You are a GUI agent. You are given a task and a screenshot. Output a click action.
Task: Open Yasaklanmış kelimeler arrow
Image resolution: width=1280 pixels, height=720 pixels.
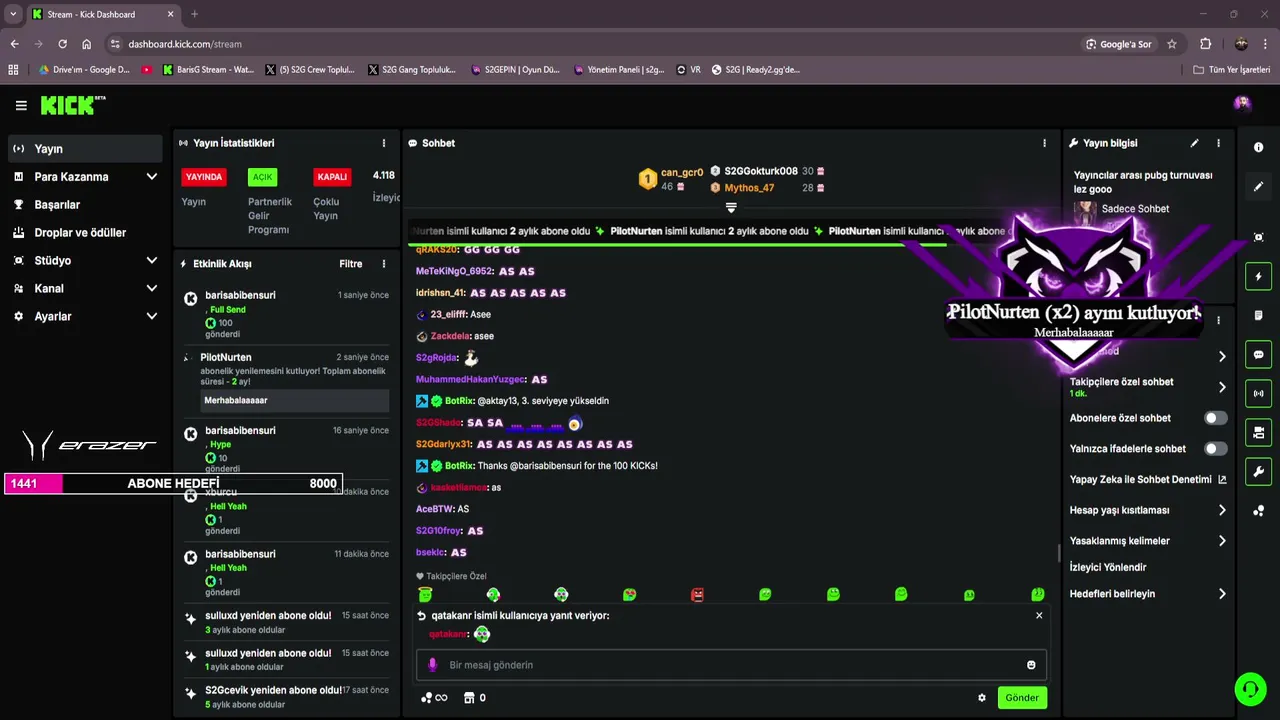click(1222, 541)
